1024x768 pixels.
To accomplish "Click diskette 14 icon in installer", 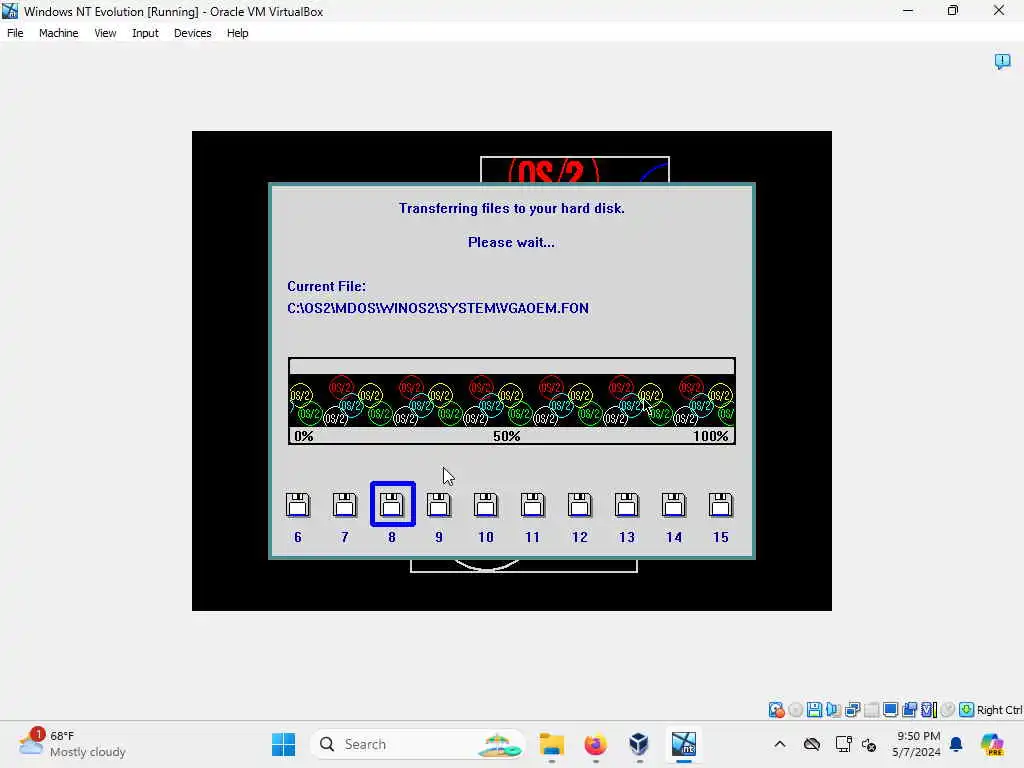I will tap(674, 505).
